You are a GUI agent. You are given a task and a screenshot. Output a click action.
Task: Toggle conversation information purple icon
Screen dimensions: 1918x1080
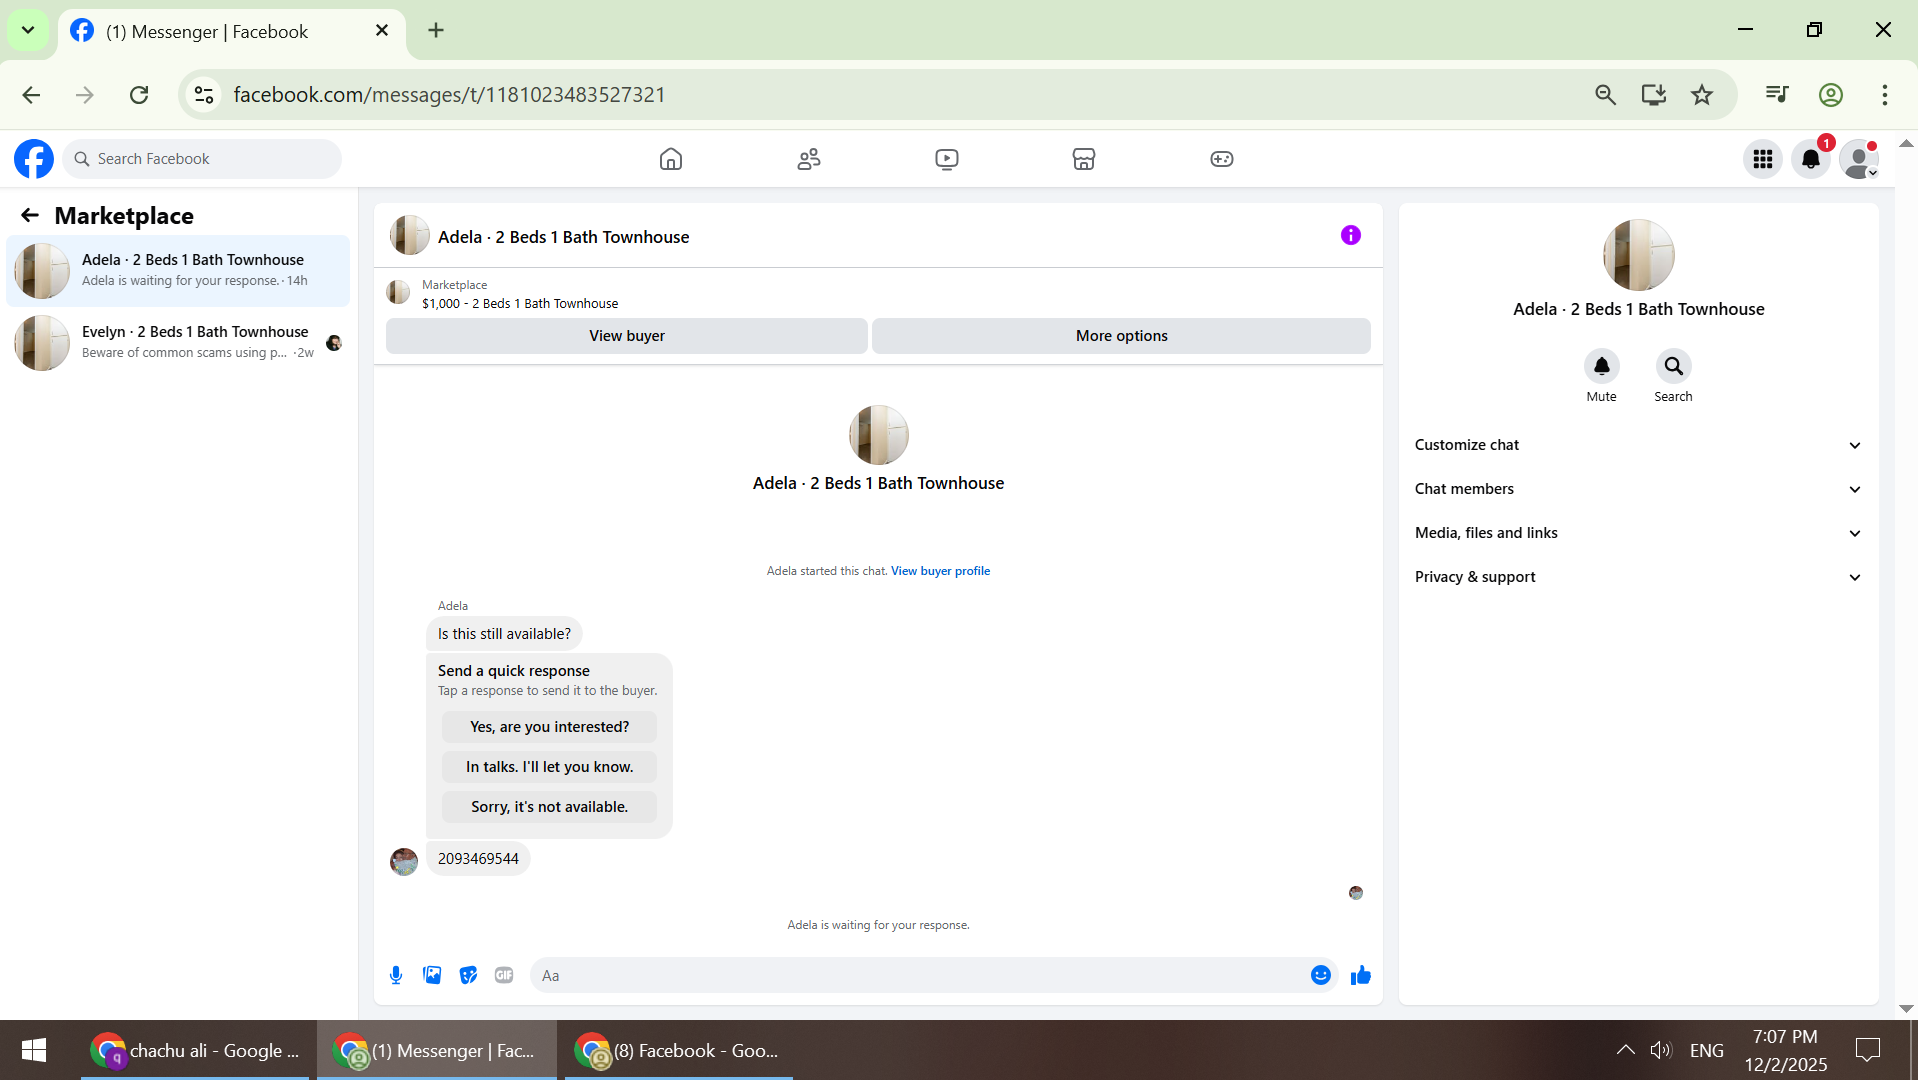[x=1351, y=235]
